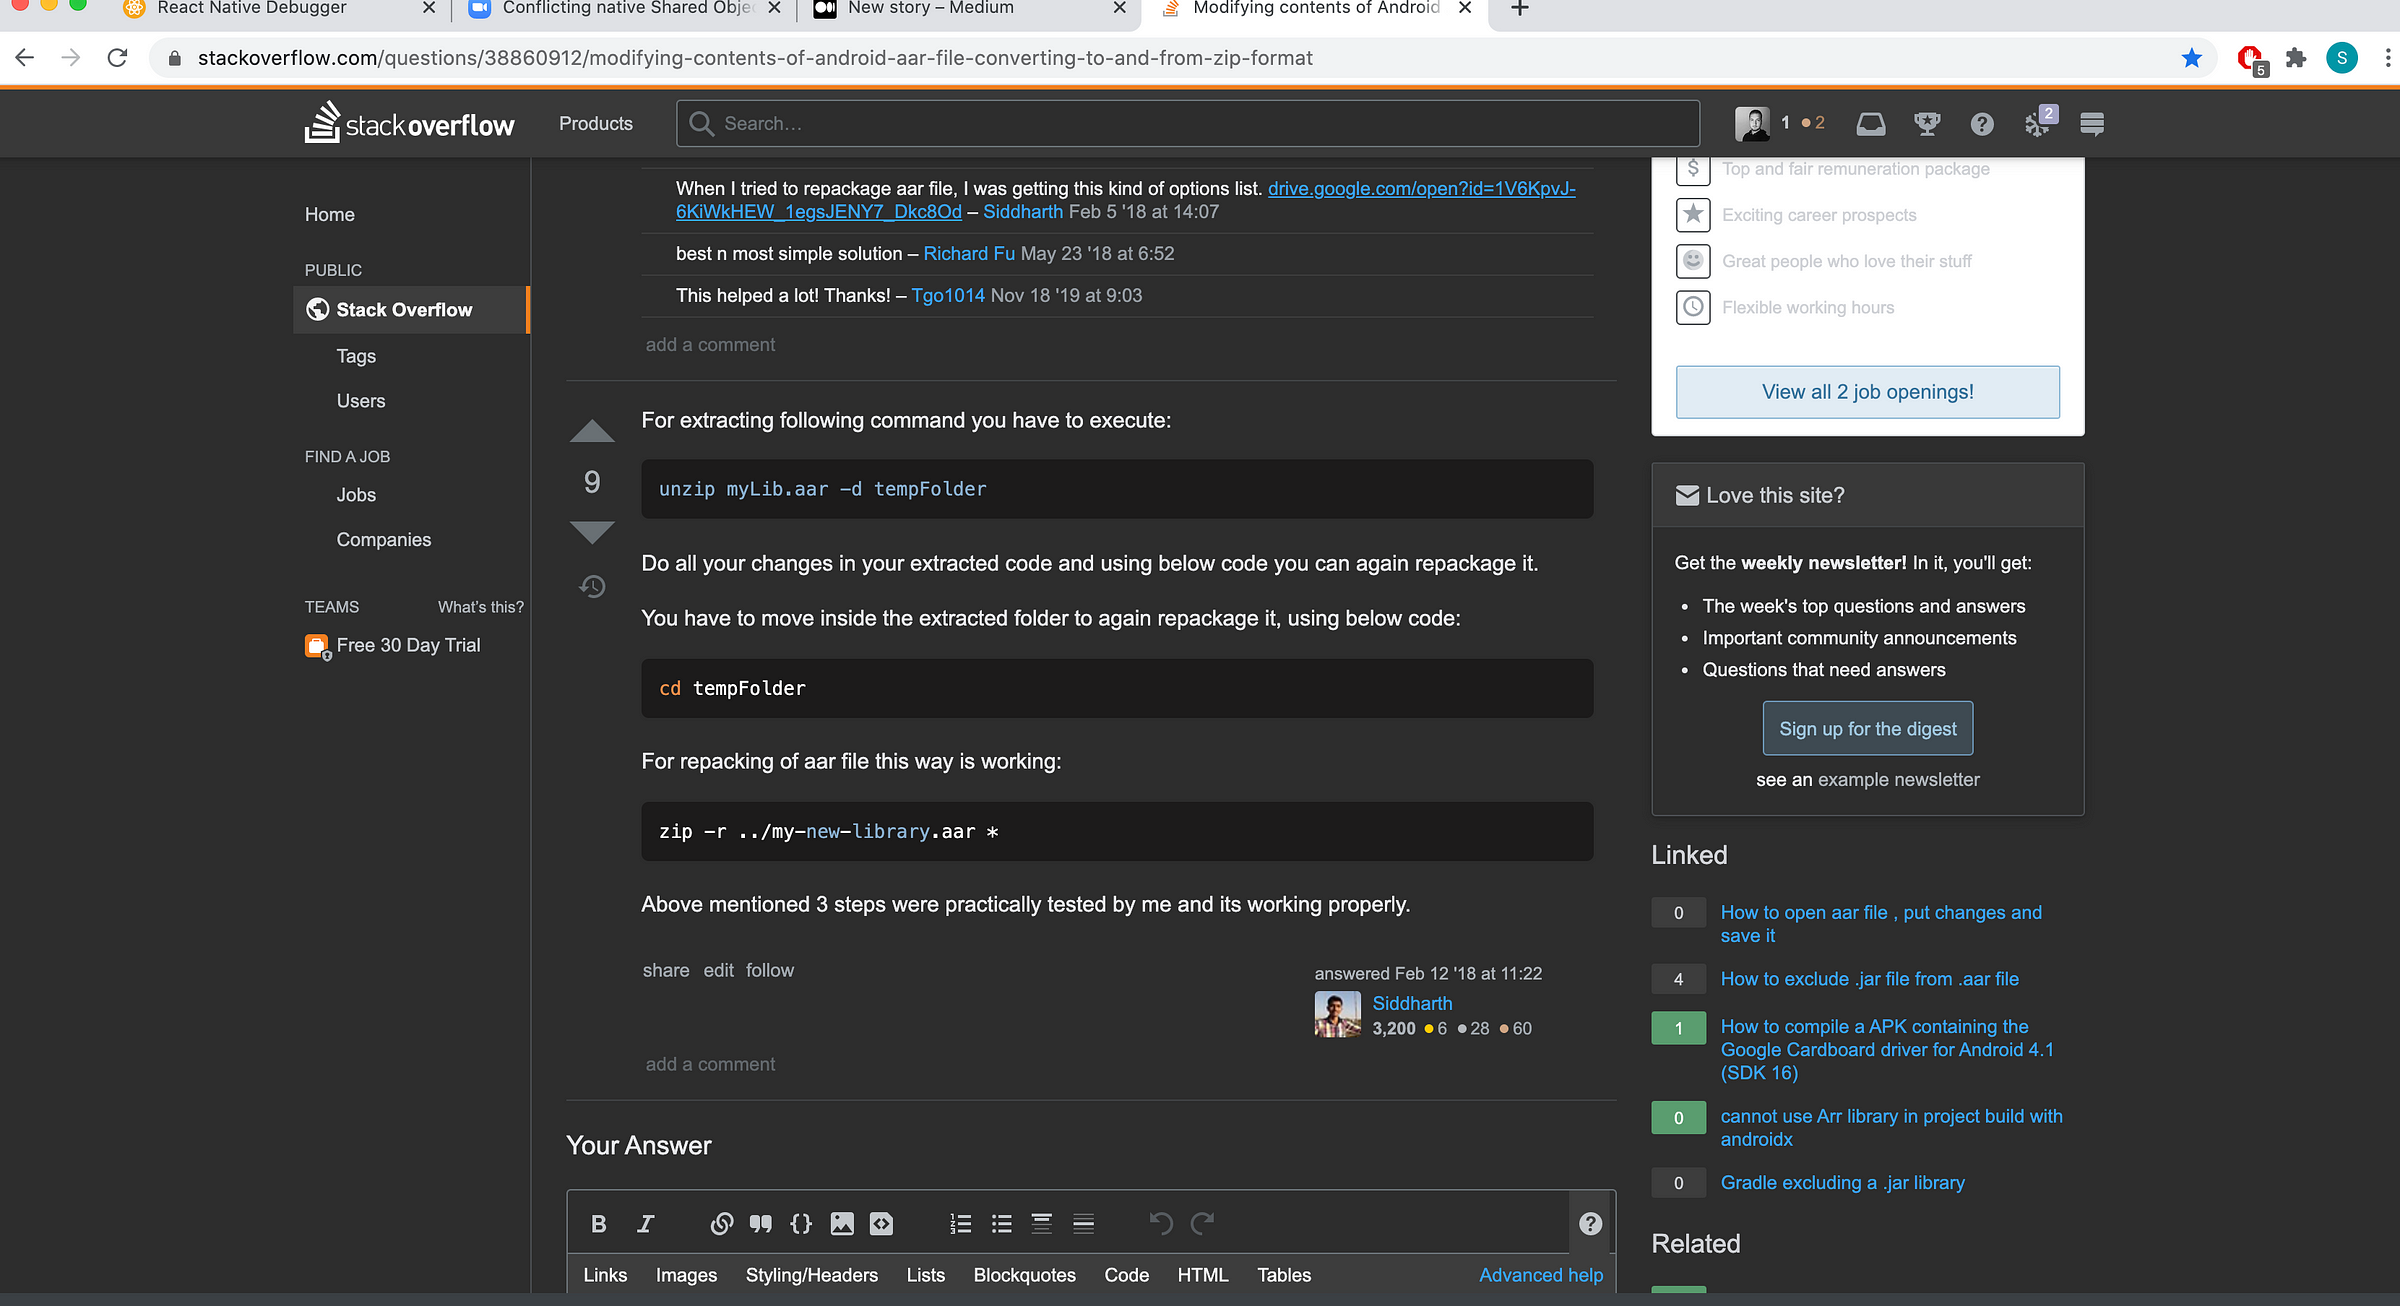
Task: Open the Products dropdown menu
Action: click(x=595, y=124)
